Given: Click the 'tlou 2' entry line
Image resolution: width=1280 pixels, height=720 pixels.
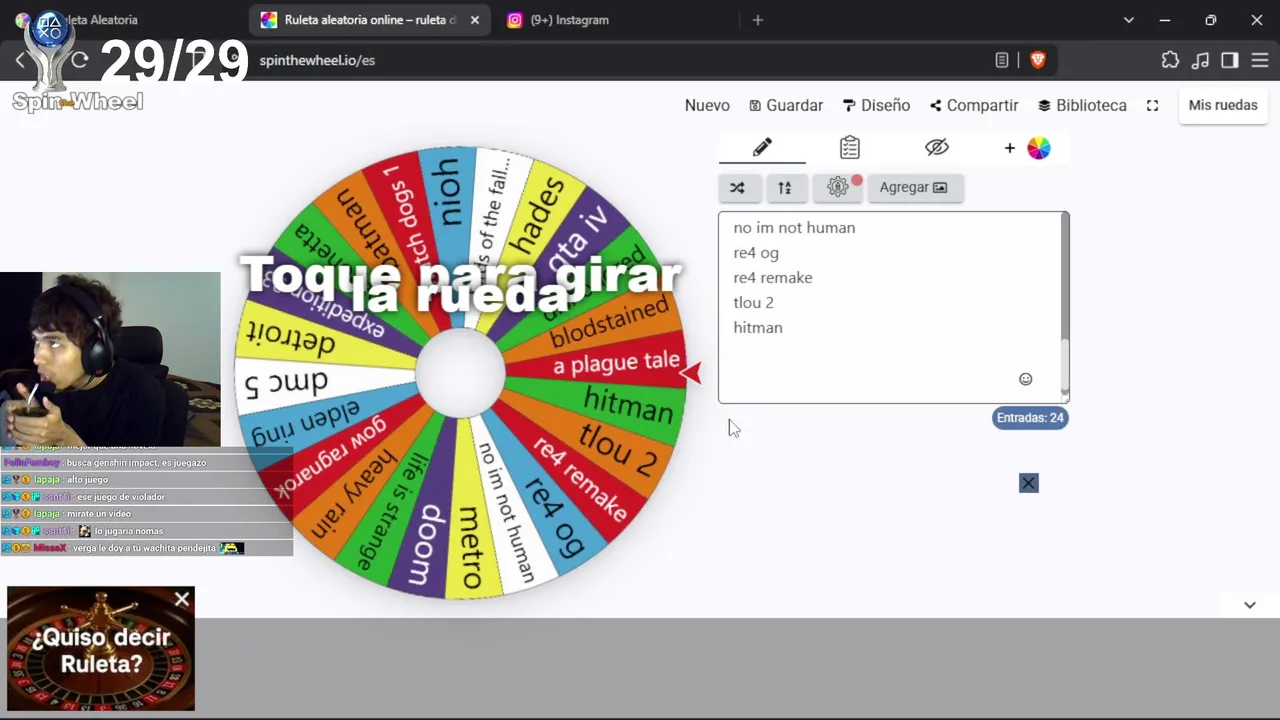Looking at the screenshot, I should coord(753,303).
